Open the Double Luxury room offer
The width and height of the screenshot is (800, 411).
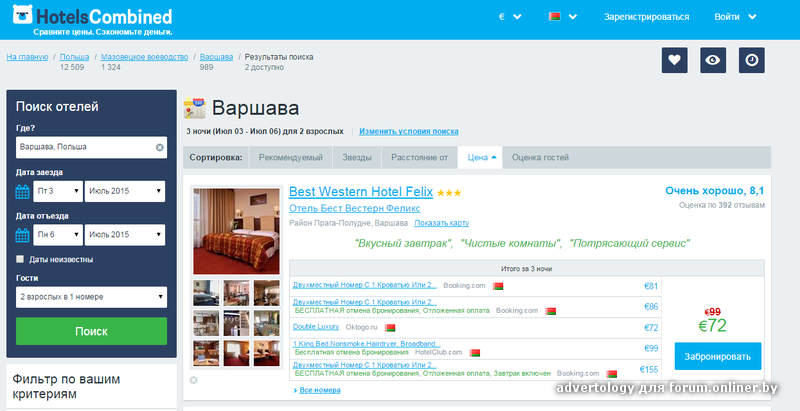tap(316, 326)
